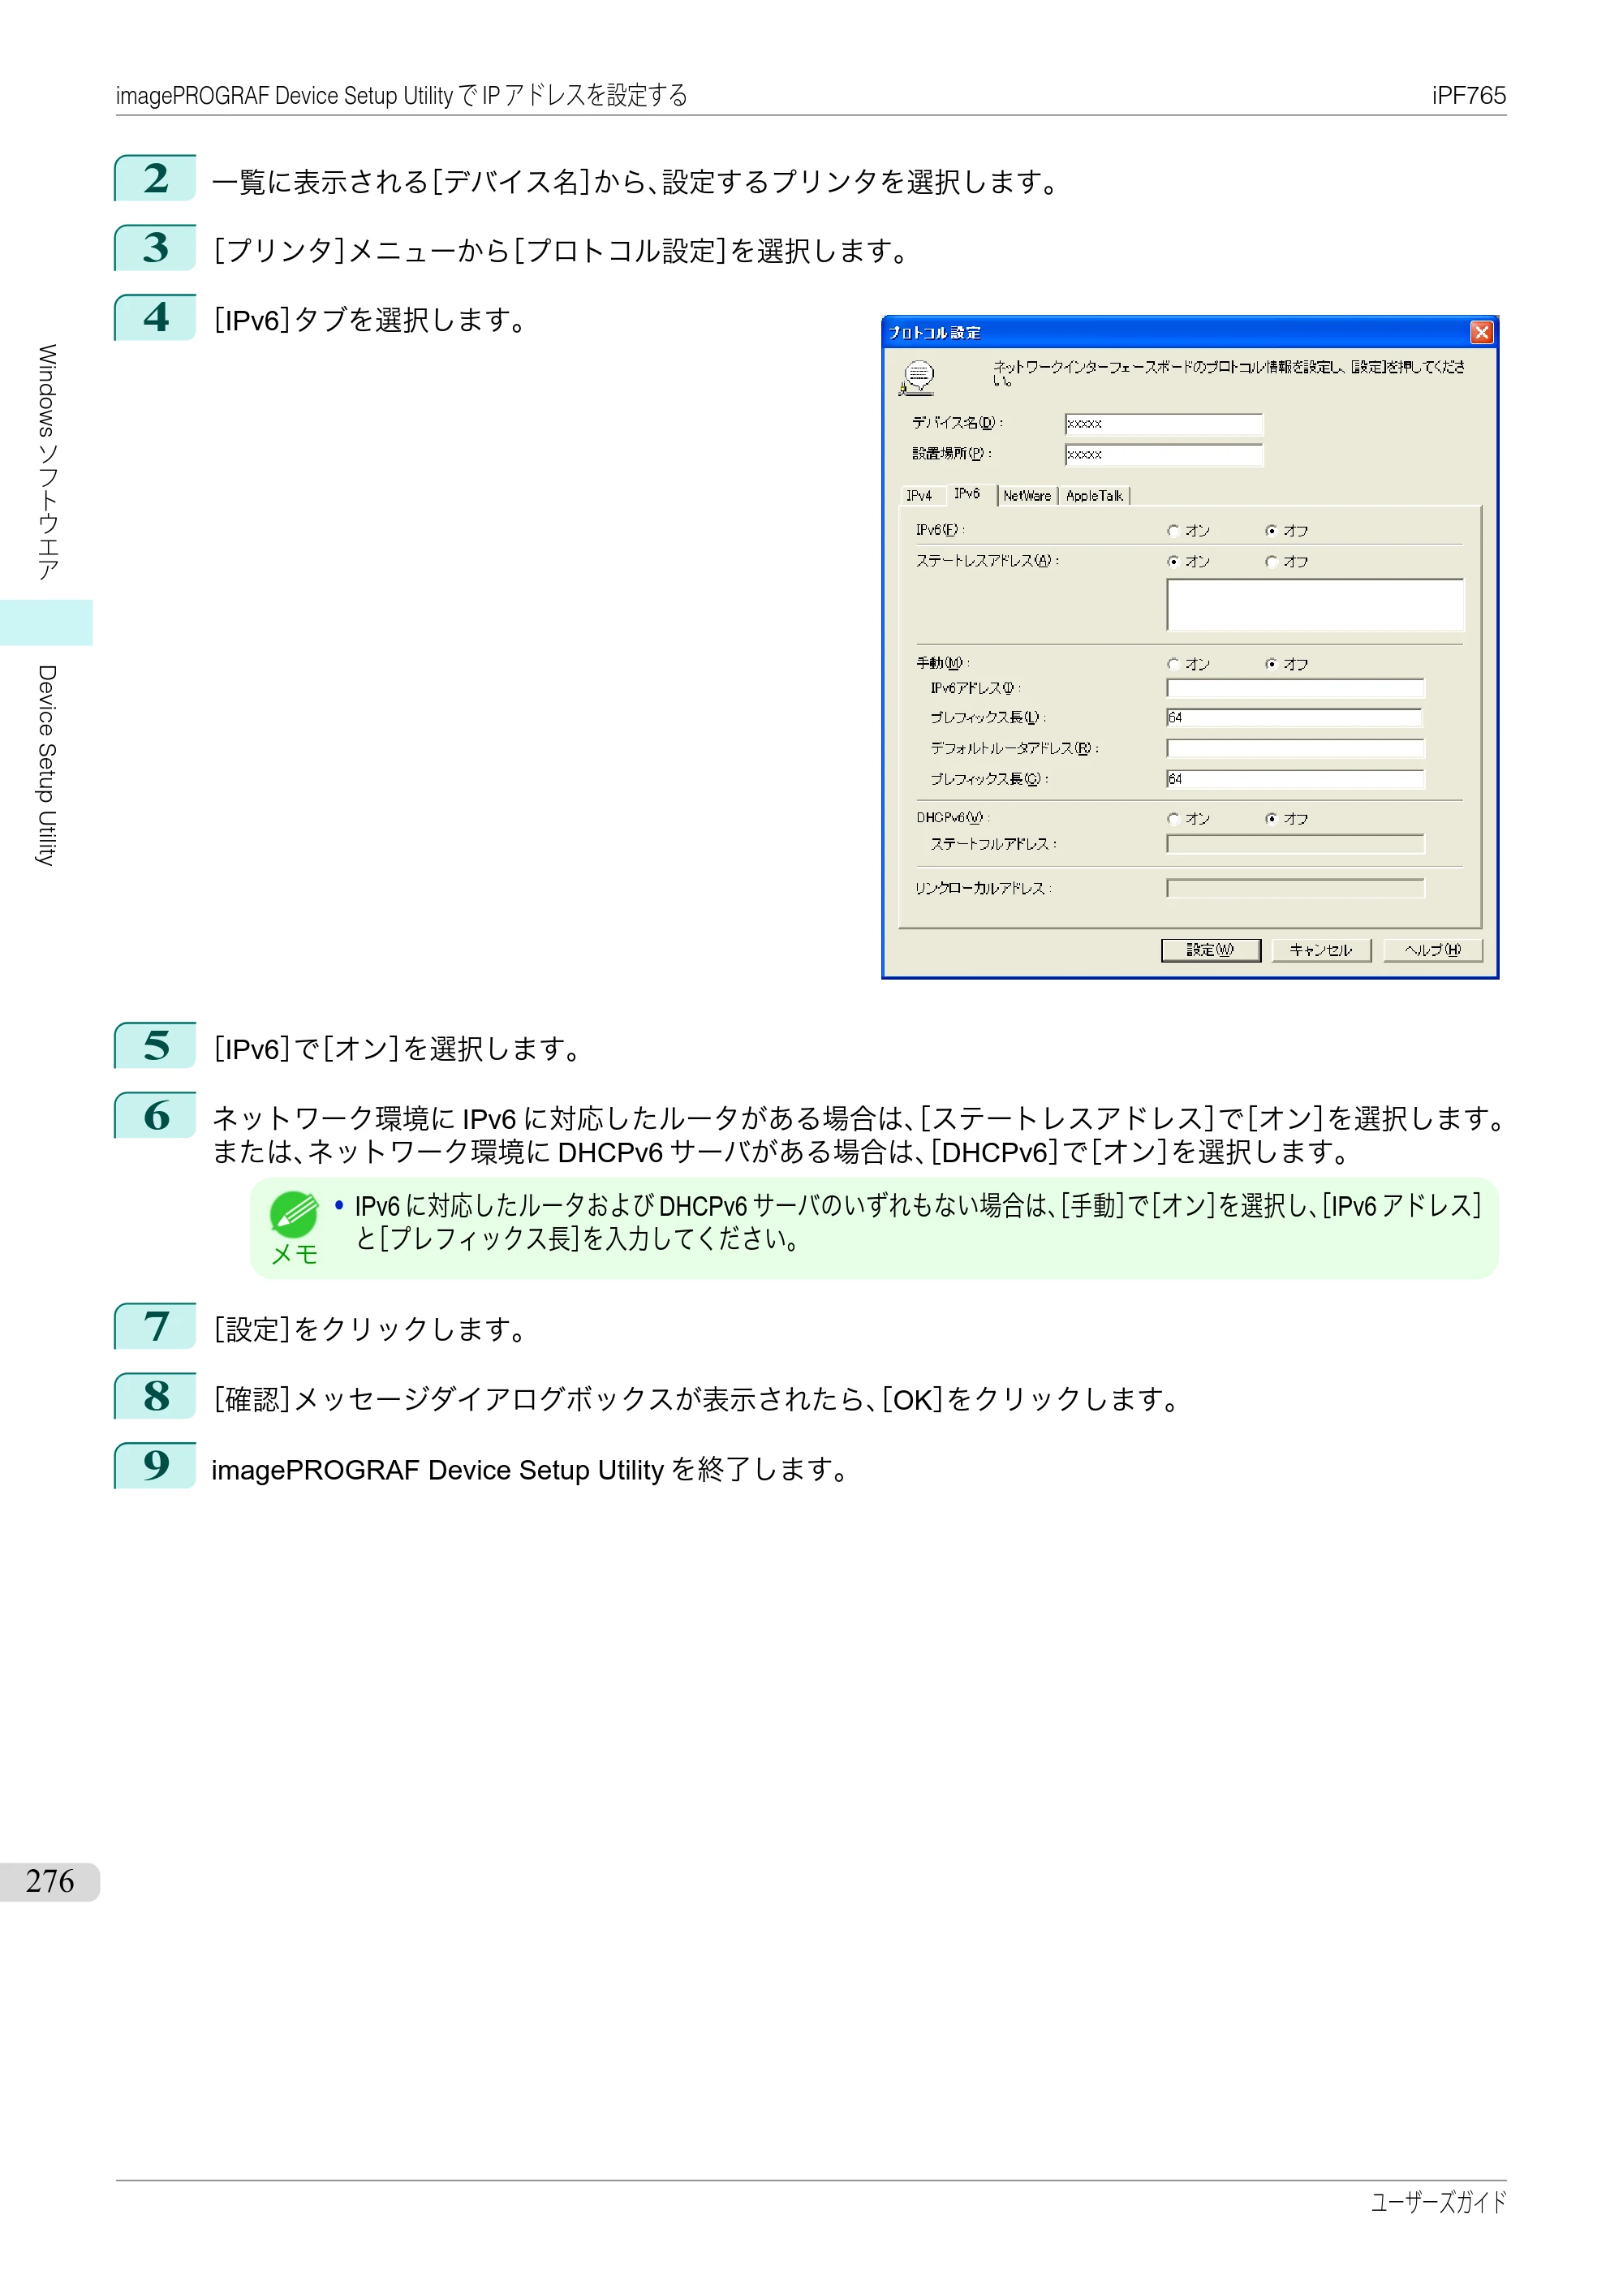1623x2296 pixels.
Task: Click the リンクローカルアドレス field
Action: click(1295, 888)
